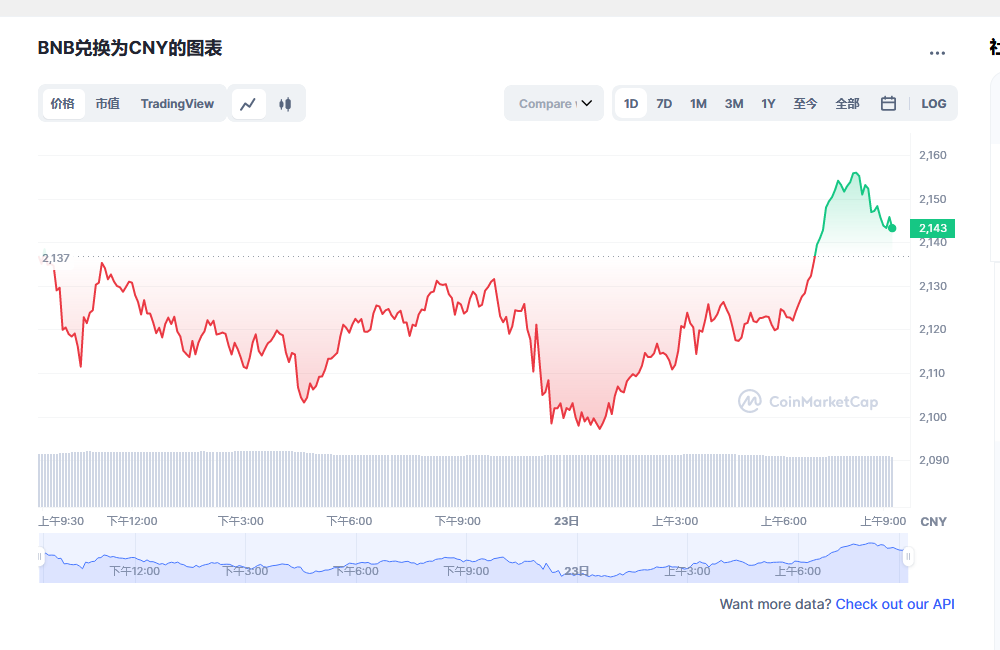Click the CNY currency label
This screenshot has height=650, width=1000.
pos(933,522)
